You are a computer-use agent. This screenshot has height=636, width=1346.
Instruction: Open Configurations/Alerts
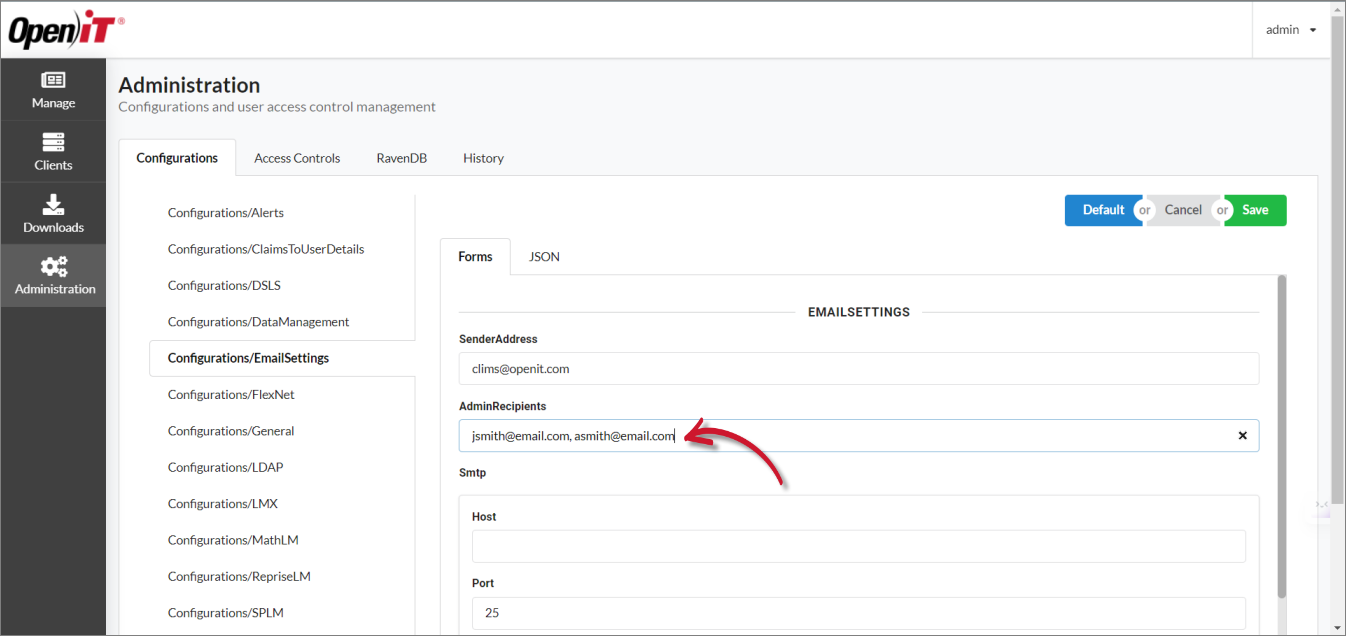coord(226,213)
